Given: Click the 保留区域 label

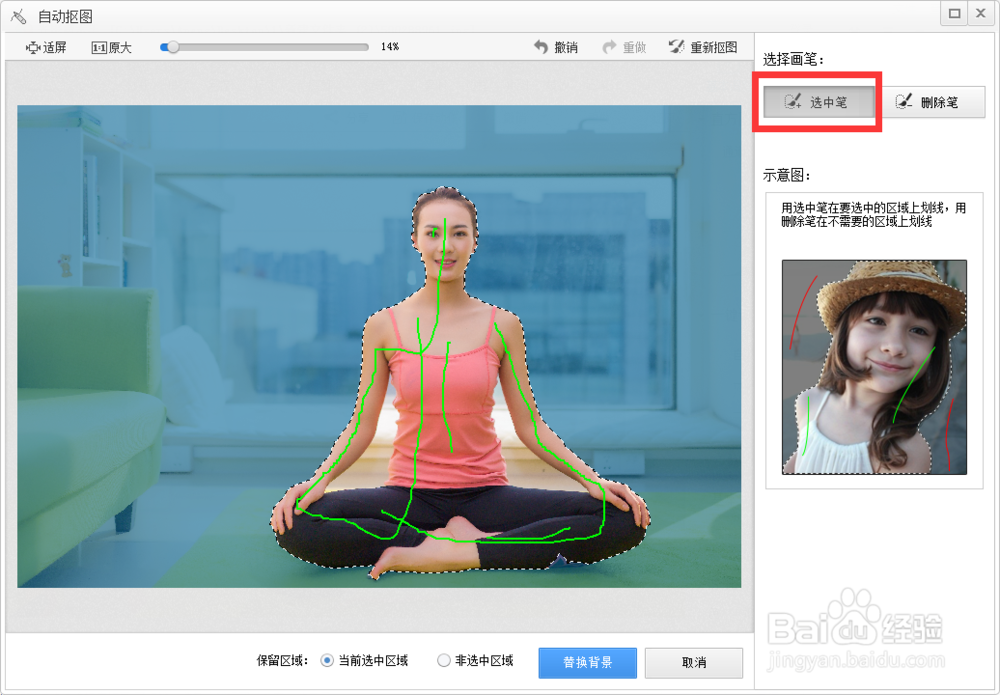Looking at the screenshot, I should pos(282,661).
